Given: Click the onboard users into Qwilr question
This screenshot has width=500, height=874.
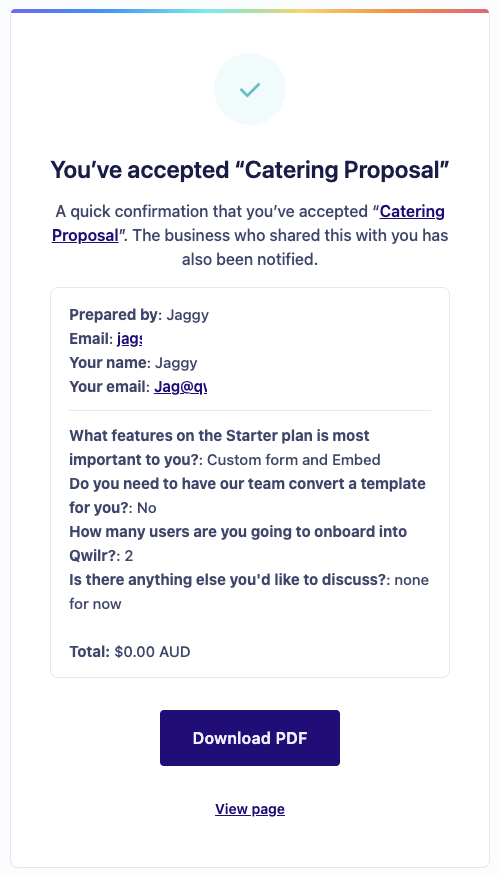Looking at the screenshot, I should pyautogui.click(x=238, y=543).
